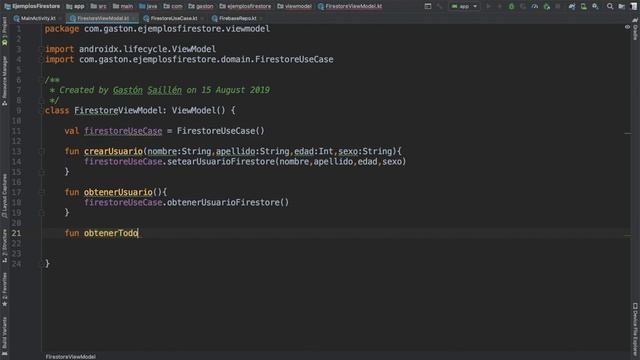Click the 'ejemplosfirestore' breadcrumb package

point(245,6)
